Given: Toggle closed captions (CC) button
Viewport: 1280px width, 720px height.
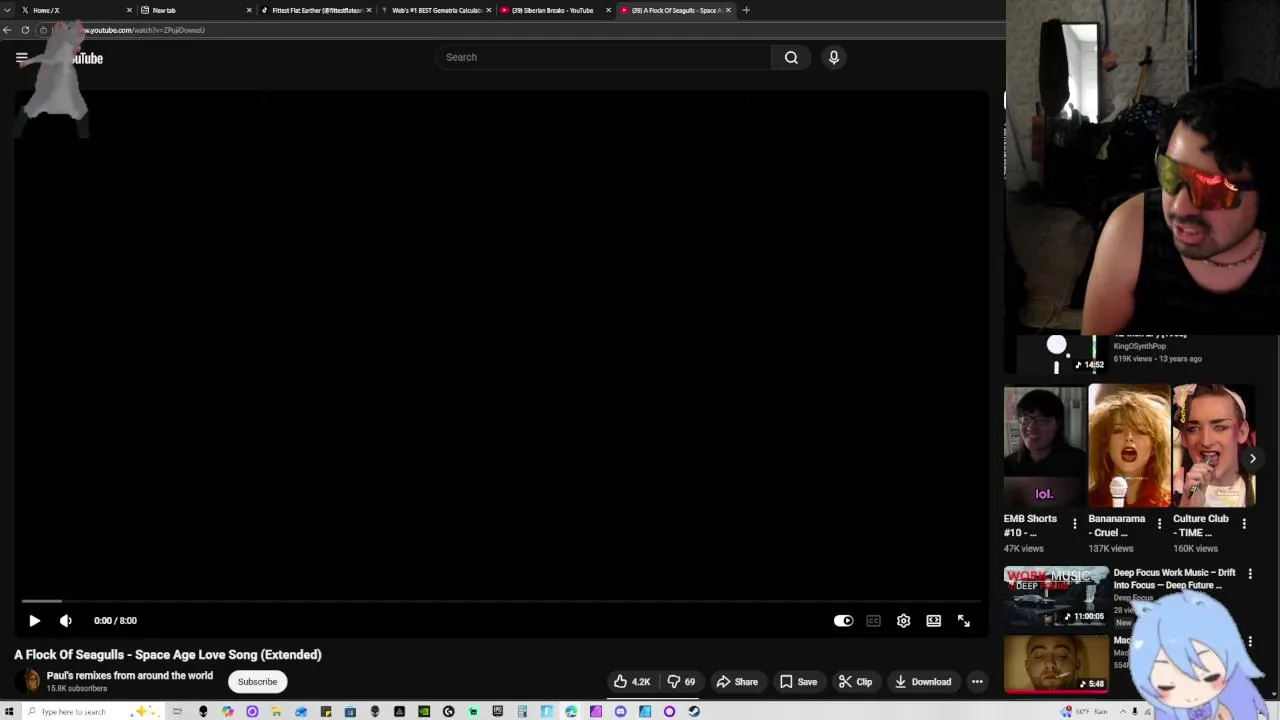Looking at the screenshot, I should (x=873, y=621).
